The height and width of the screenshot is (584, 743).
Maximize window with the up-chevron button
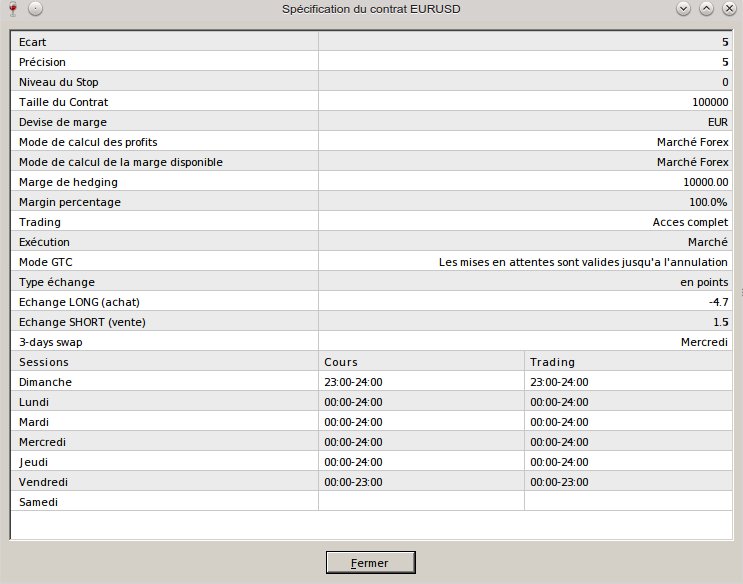(x=705, y=9)
